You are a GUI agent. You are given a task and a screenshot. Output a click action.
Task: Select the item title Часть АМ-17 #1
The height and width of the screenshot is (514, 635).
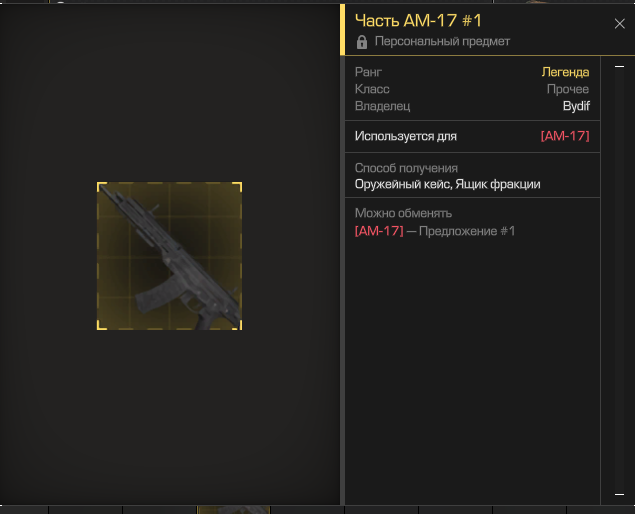coord(418,21)
